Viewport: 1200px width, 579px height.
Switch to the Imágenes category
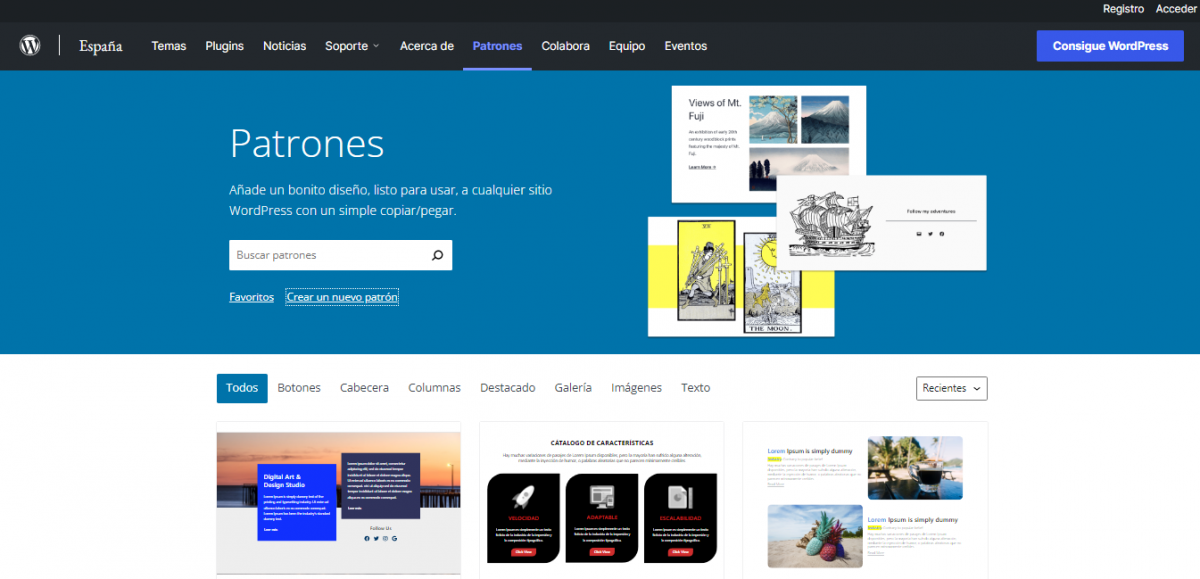click(636, 388)
